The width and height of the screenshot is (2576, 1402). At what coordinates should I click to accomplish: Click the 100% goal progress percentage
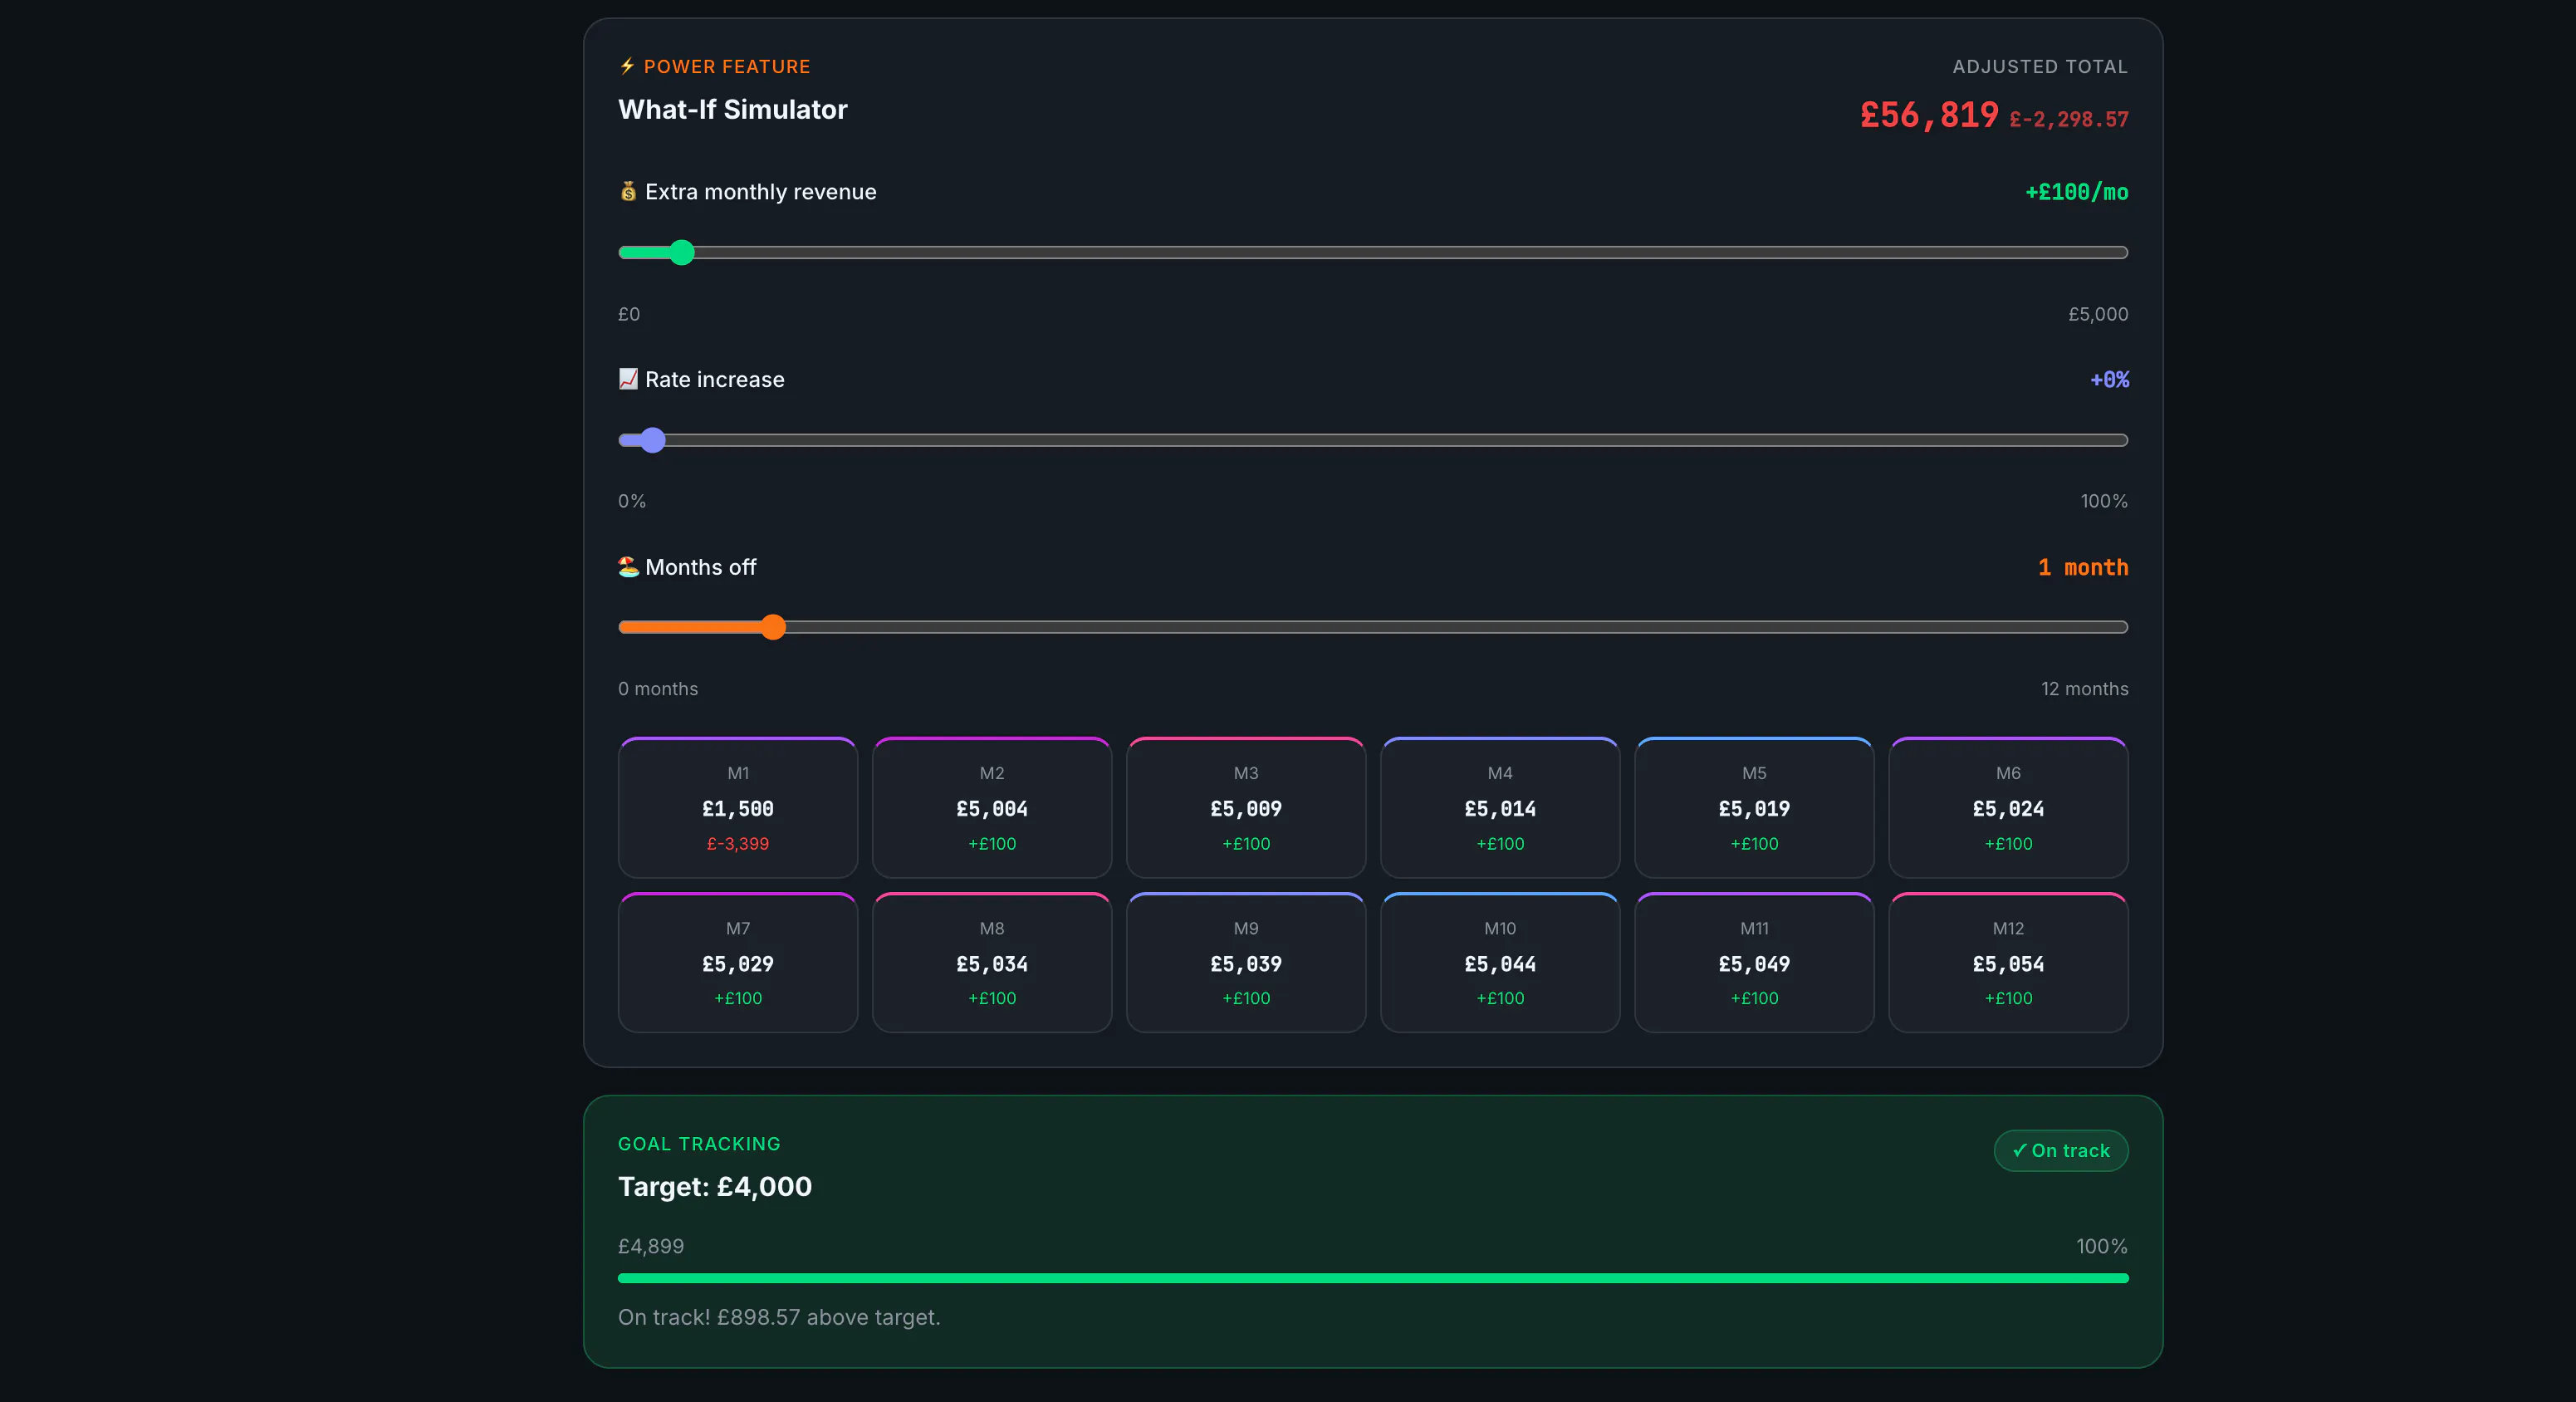coord(2102,1246)
